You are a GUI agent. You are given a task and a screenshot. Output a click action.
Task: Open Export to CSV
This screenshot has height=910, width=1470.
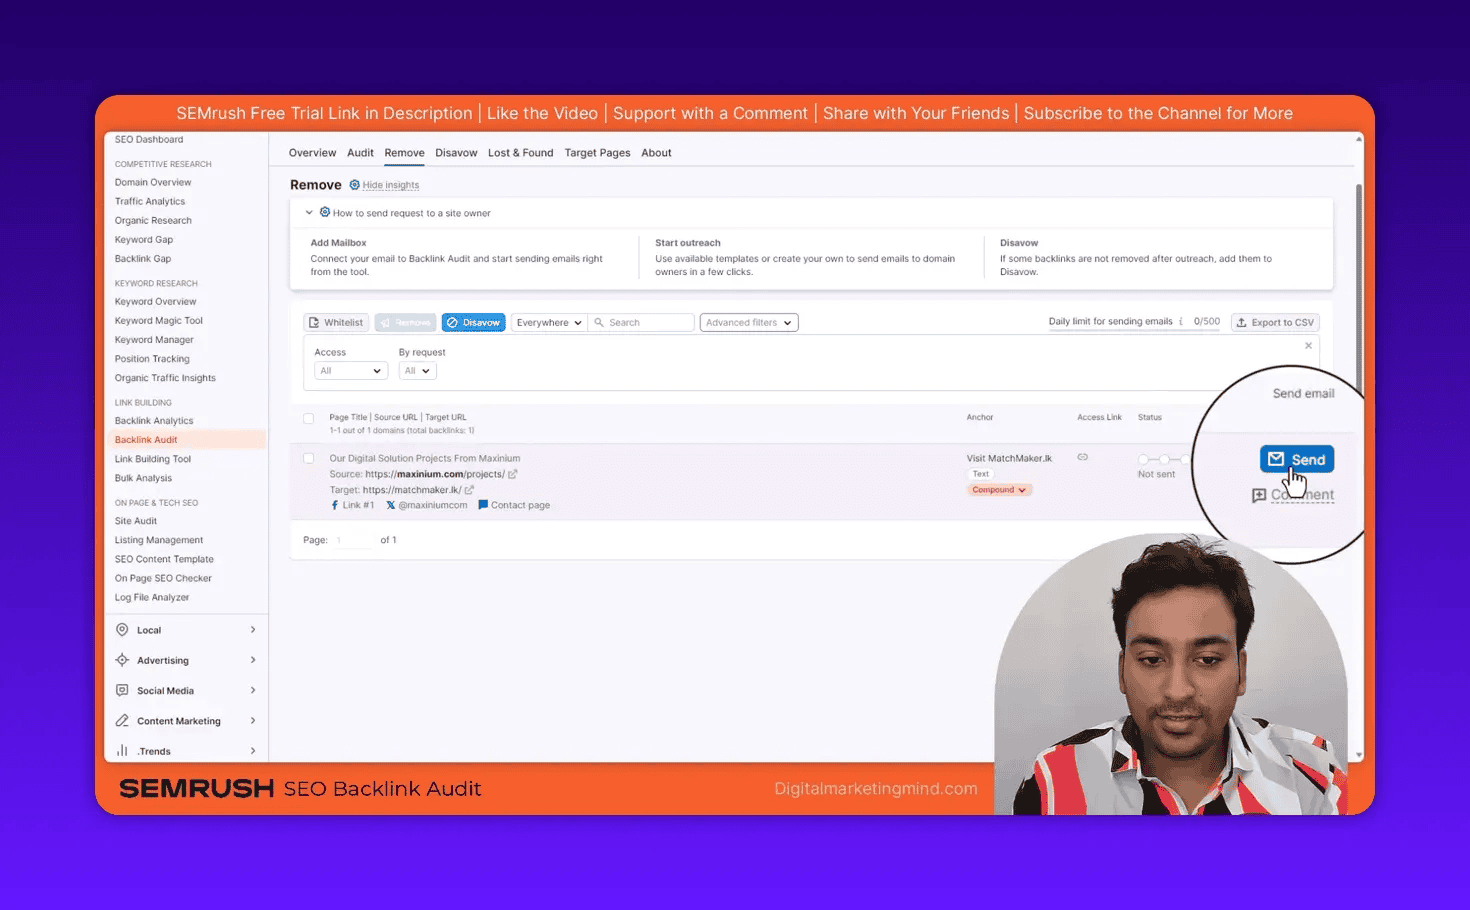pyautogui.click(x=1275, y=322)
